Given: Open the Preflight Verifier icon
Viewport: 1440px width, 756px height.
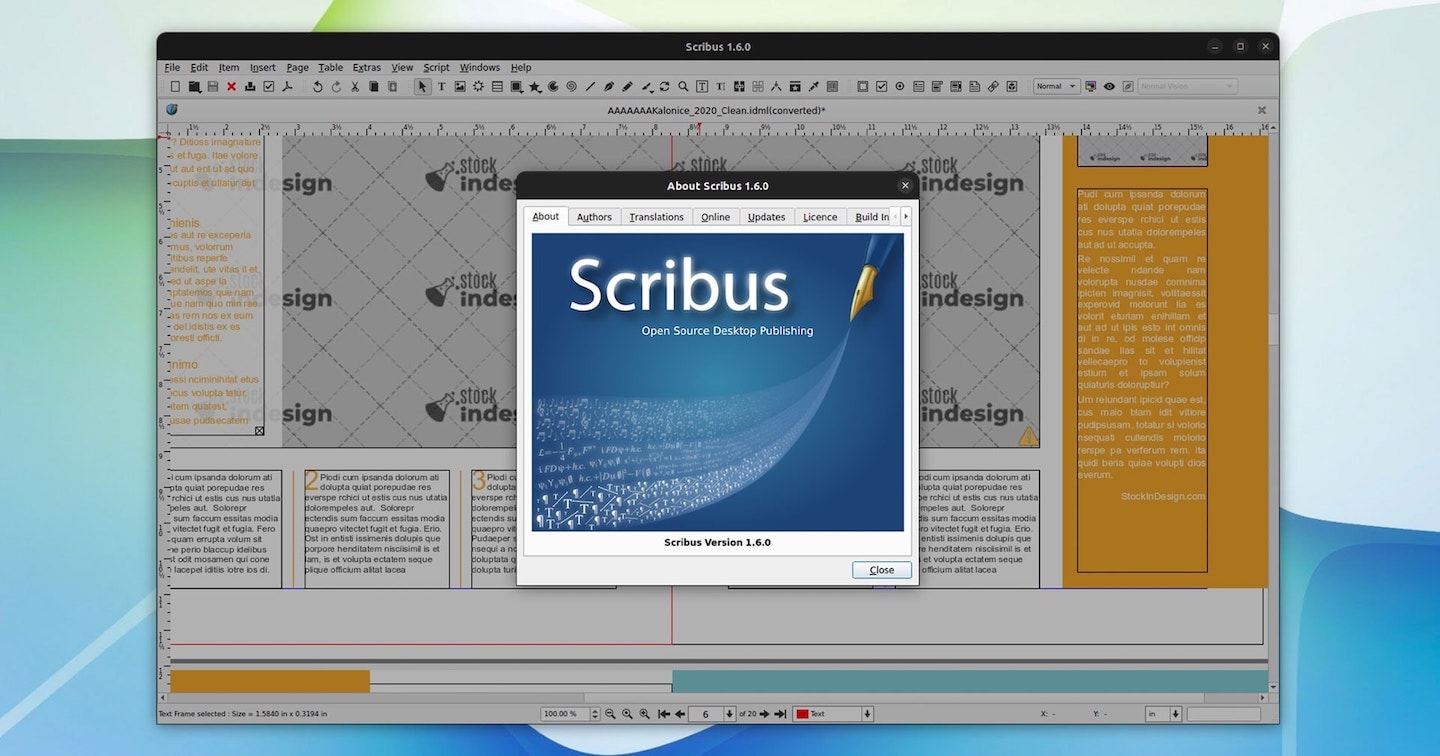Looking at the screenshot, I should point(268,87).
